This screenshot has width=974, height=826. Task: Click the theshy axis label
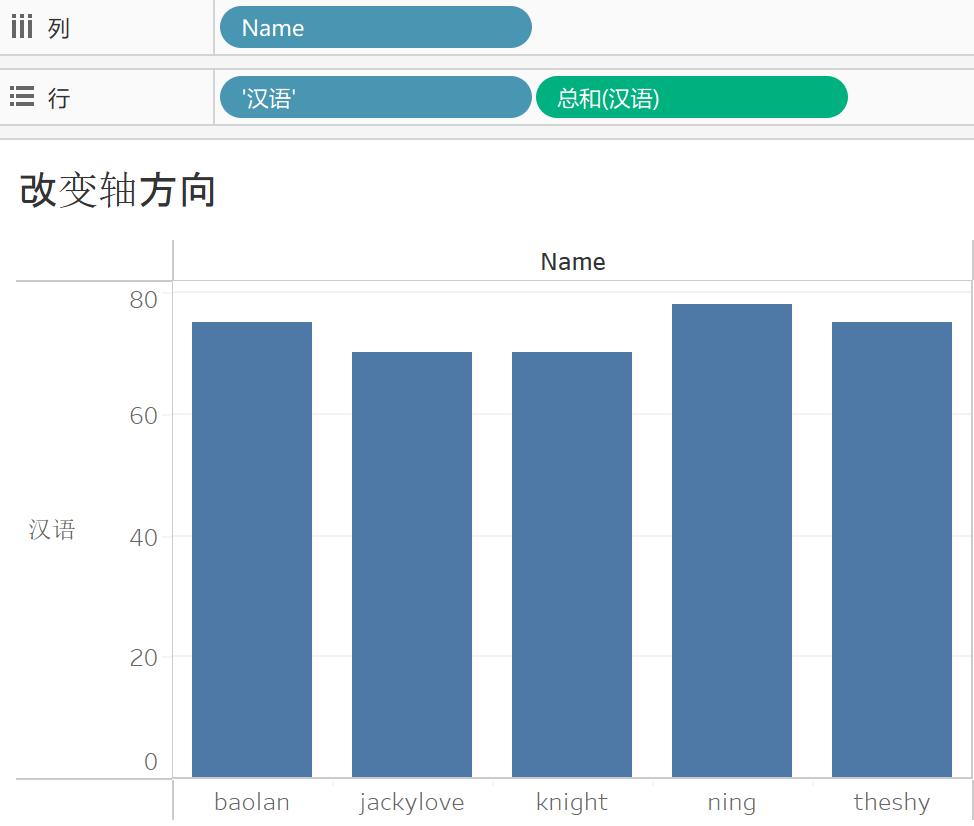892,802
